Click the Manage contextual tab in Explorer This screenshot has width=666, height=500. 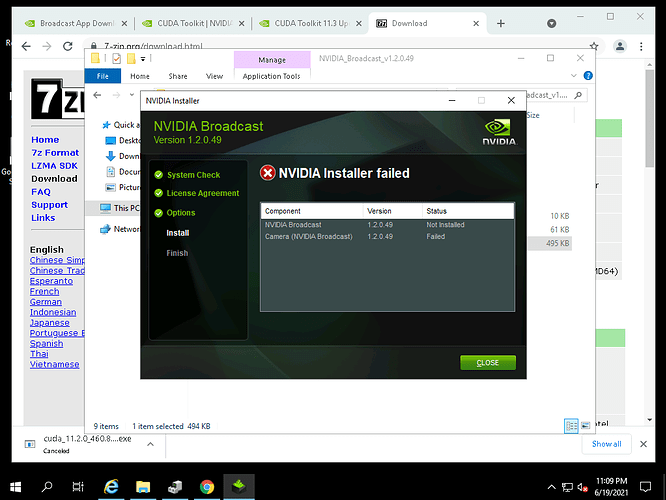click(x=272, y=60)
